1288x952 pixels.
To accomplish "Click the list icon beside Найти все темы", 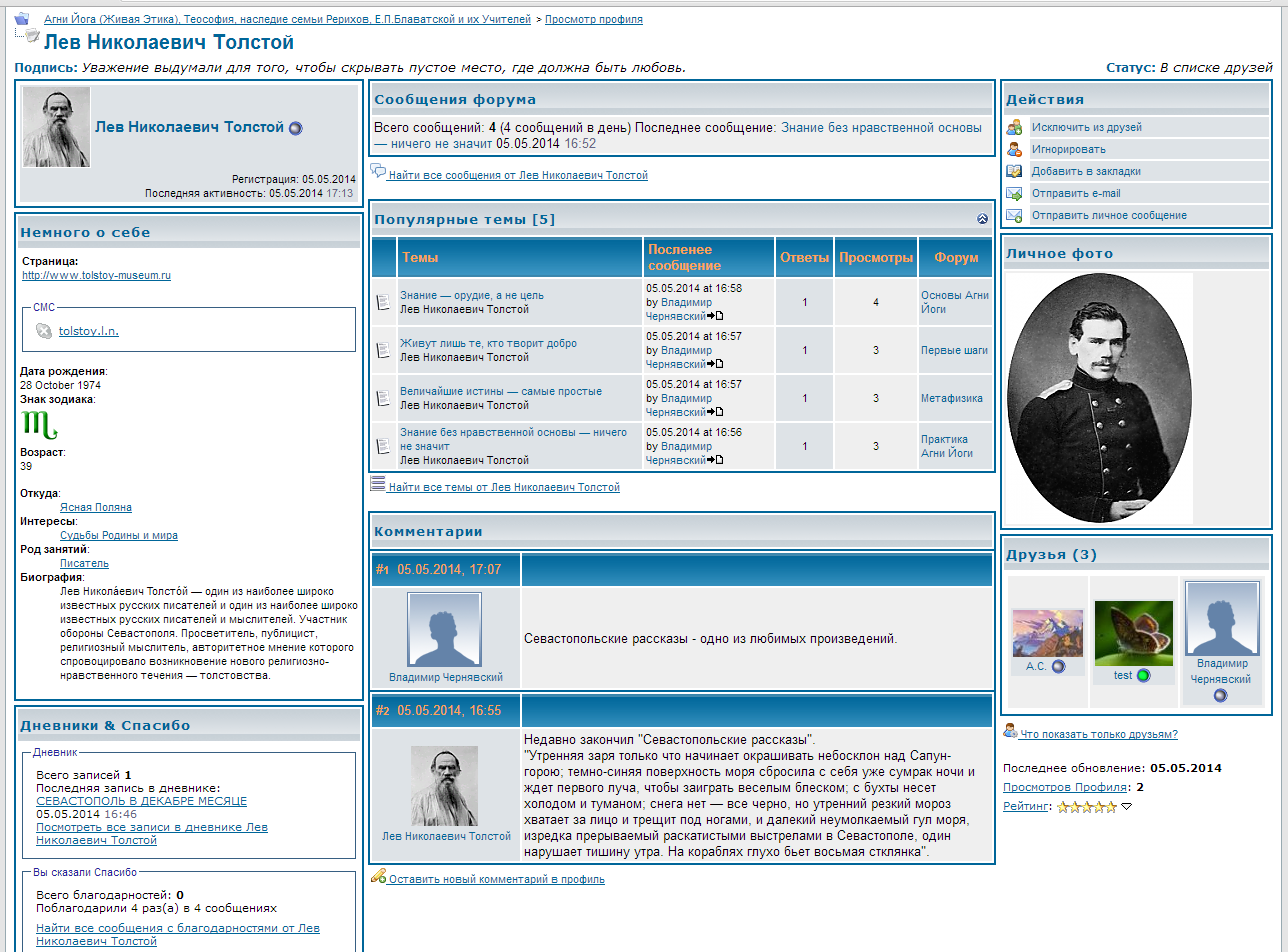I will click(x=378, y=484).
